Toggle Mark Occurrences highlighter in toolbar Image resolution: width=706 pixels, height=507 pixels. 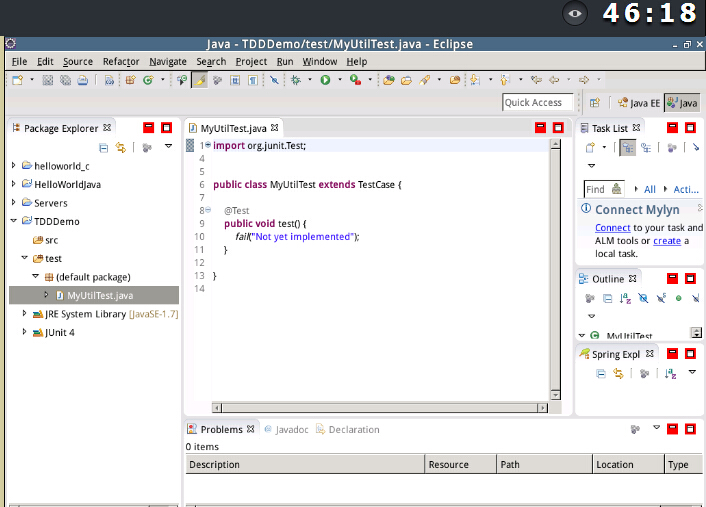(x=200, y=80)
